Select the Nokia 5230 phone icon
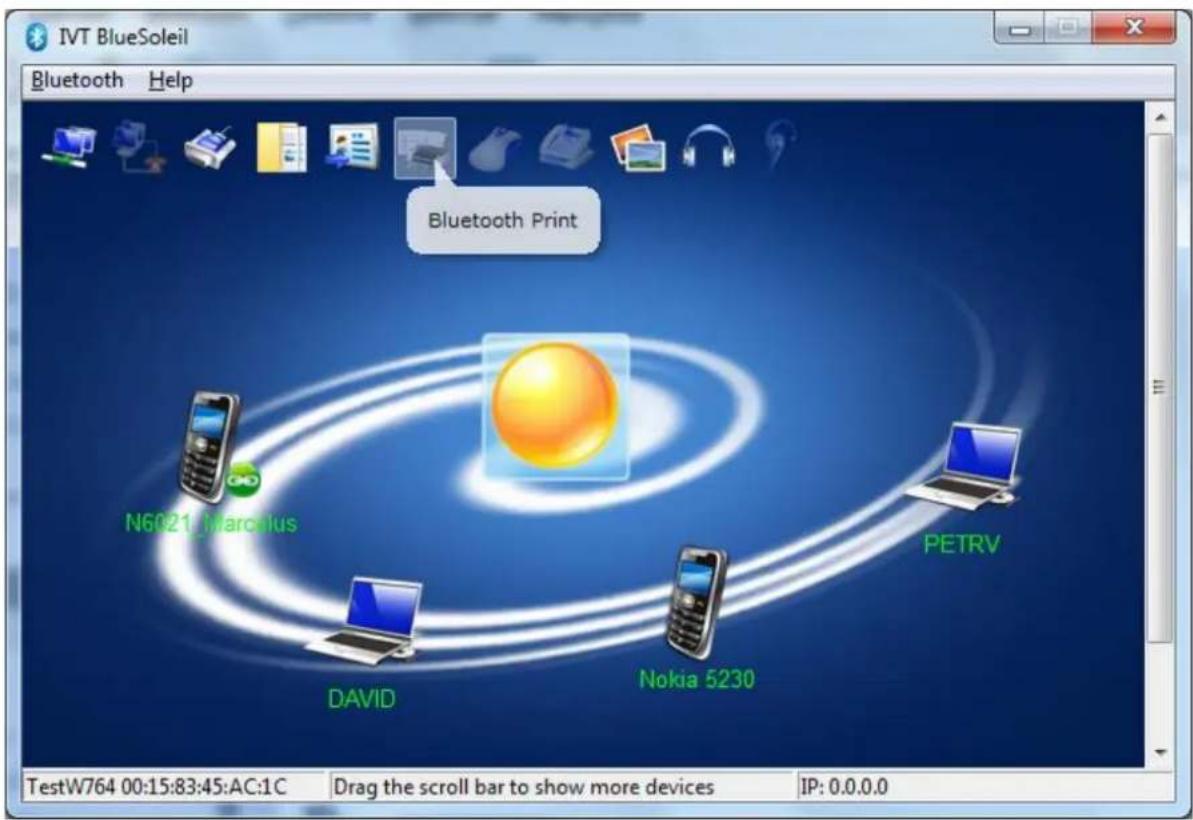 pos(695,602)
